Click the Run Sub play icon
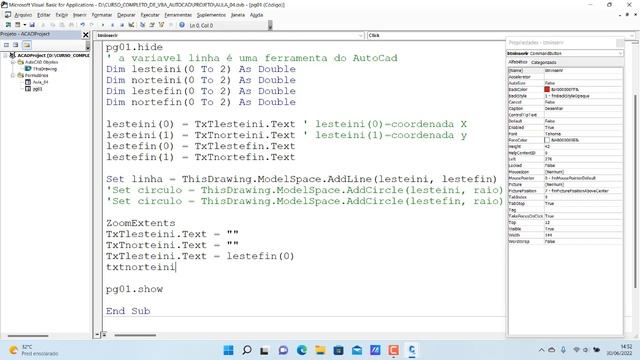Screen dimensions: 640x360 [x=103, y=25]
